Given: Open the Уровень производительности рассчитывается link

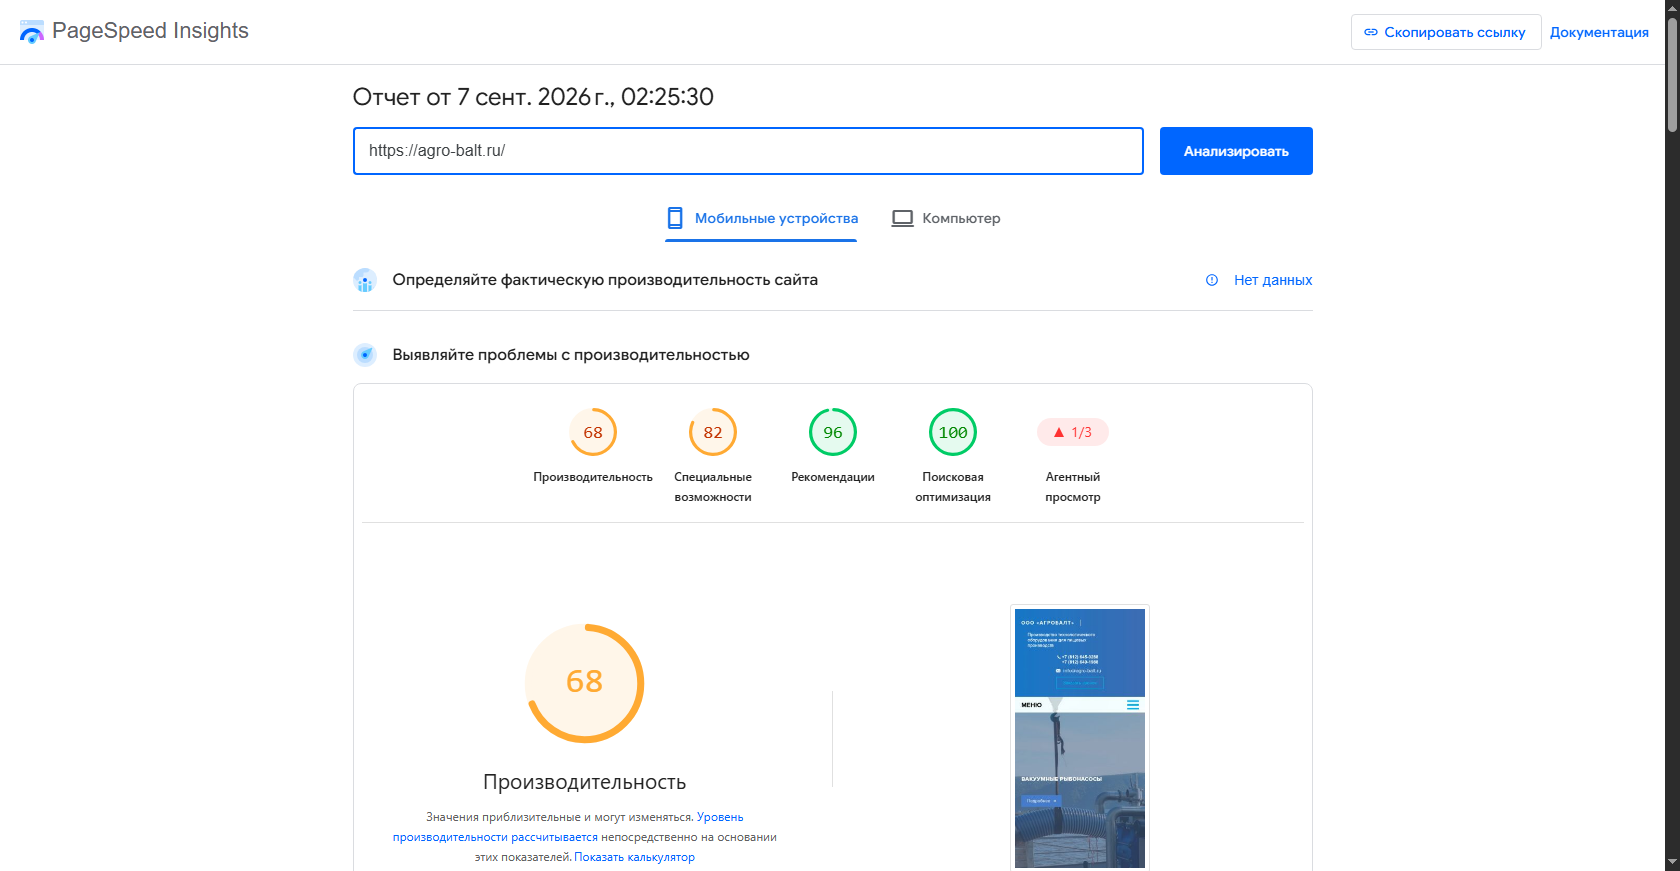Looking at the screenshot, I should (x=568, y=827).
